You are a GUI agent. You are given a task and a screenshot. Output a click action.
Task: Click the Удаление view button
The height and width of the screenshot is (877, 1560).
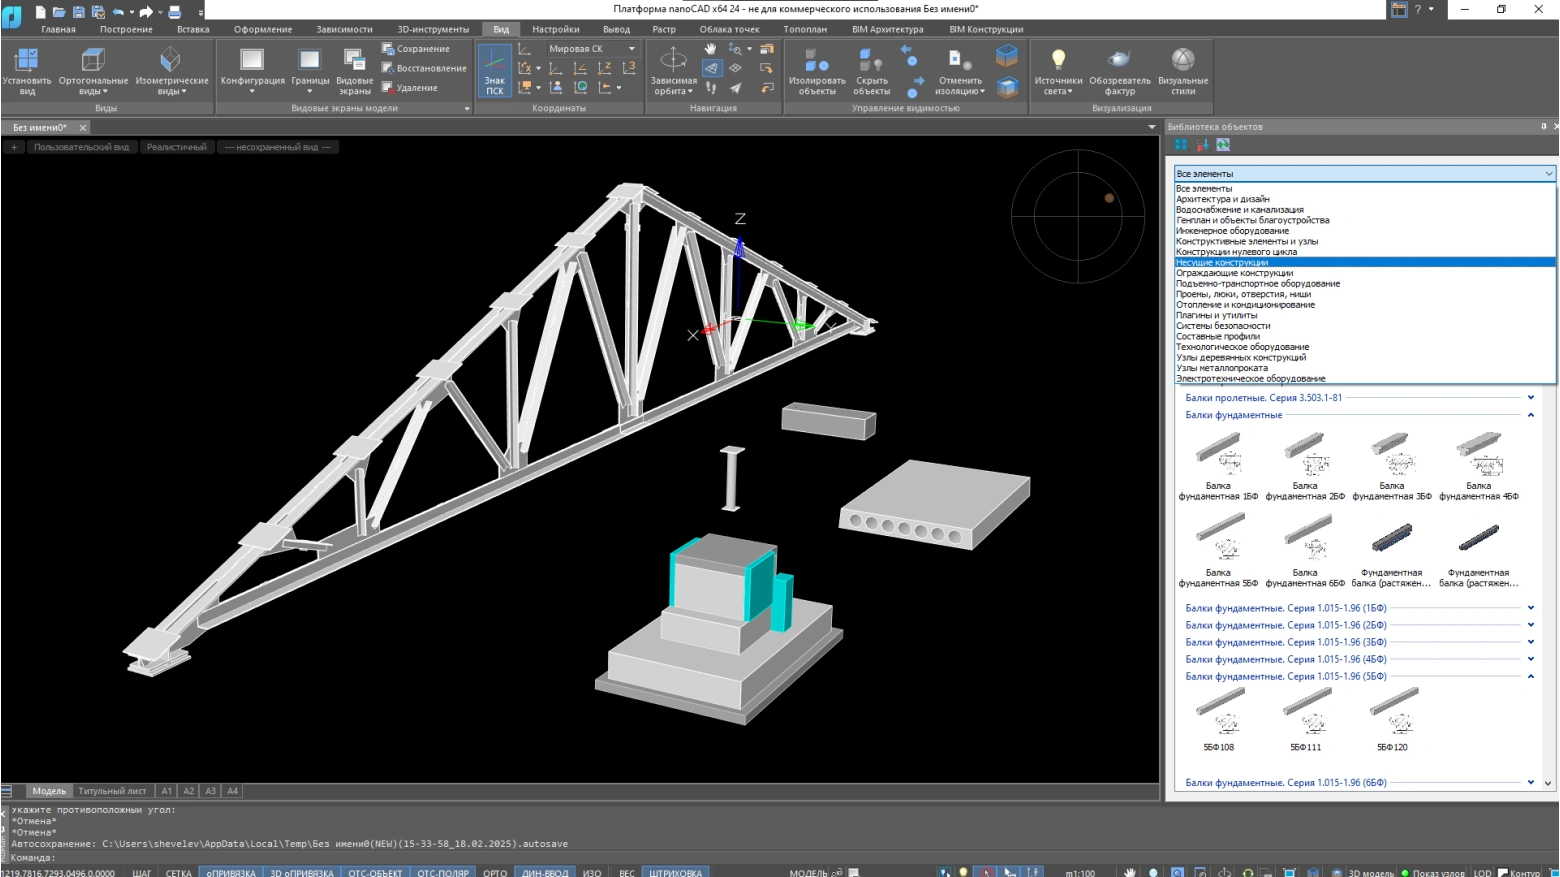click(x=416, y=88)
